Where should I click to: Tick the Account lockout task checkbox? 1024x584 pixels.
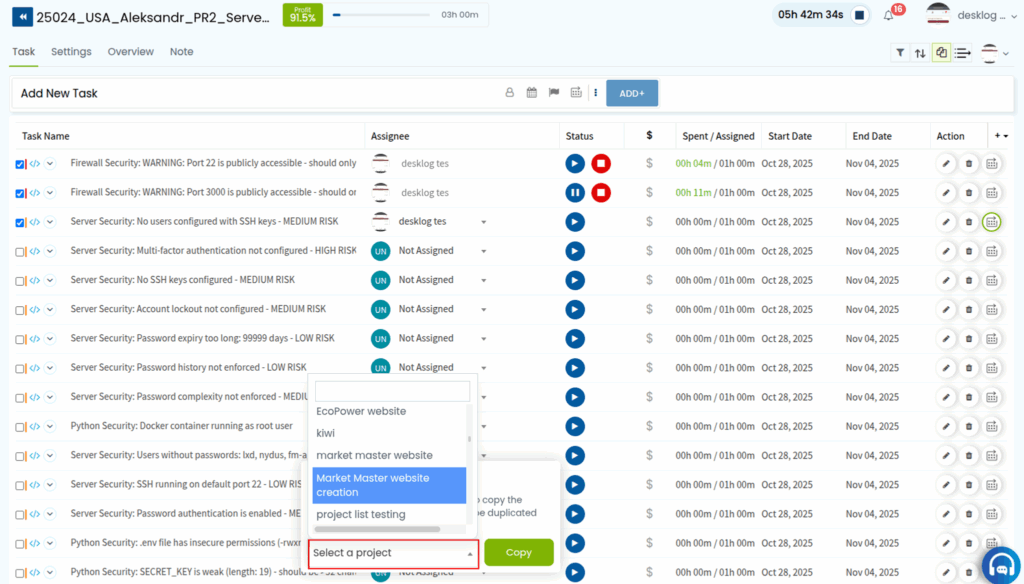click(20, 310)
